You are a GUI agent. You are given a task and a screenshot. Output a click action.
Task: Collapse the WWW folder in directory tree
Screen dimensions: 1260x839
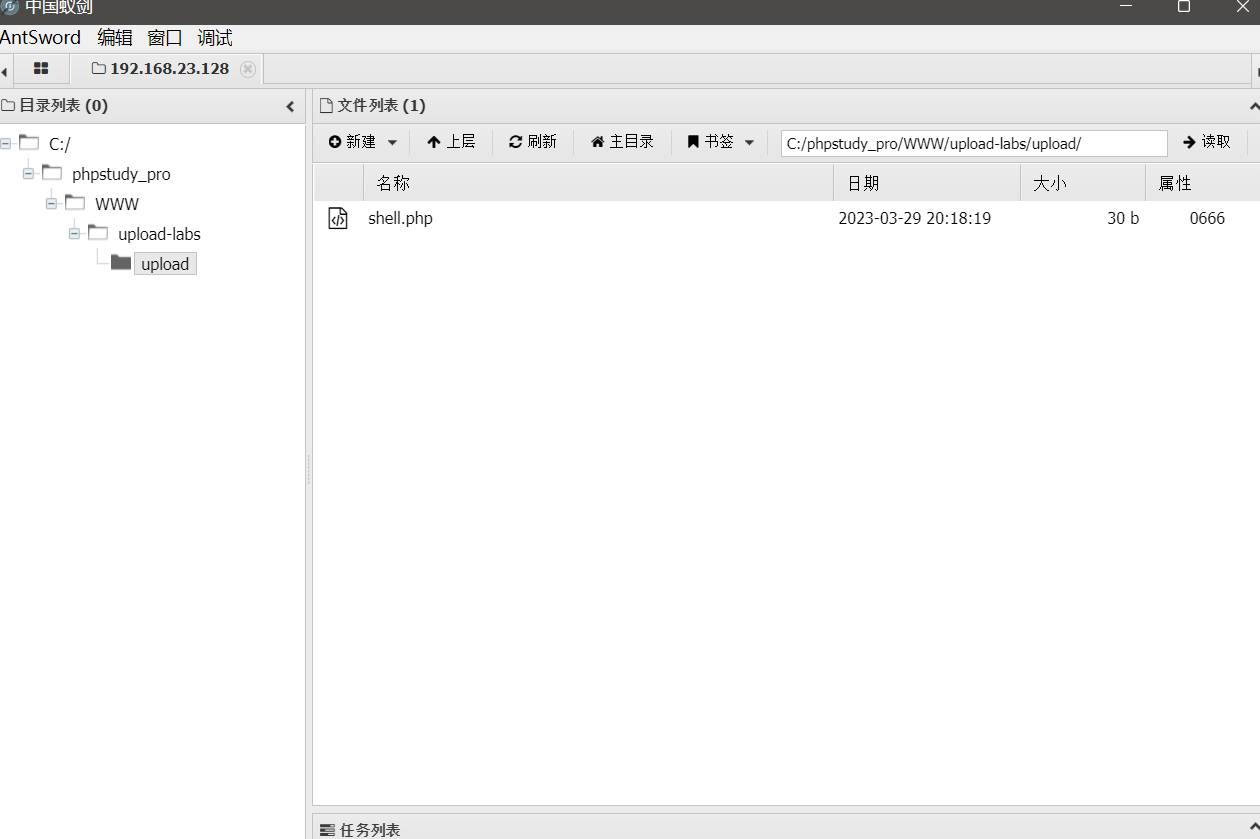(51, 203)
